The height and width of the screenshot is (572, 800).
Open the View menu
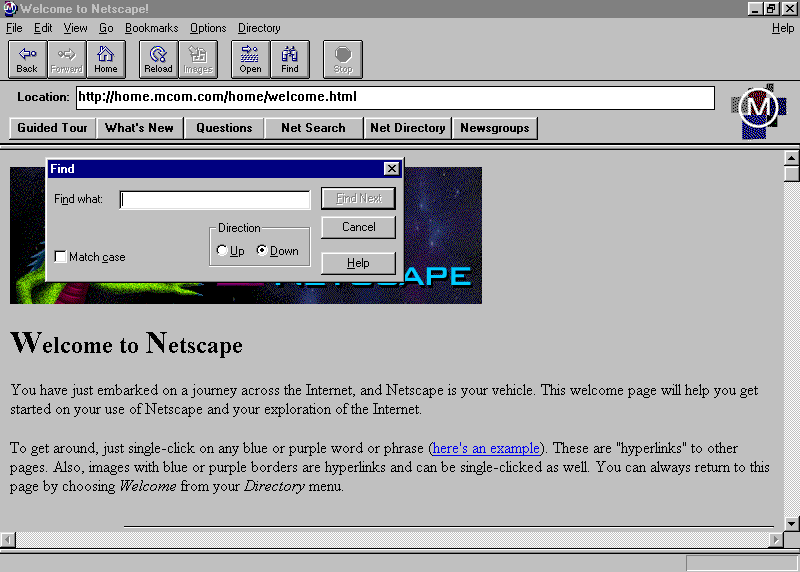(x=76, y=28)
